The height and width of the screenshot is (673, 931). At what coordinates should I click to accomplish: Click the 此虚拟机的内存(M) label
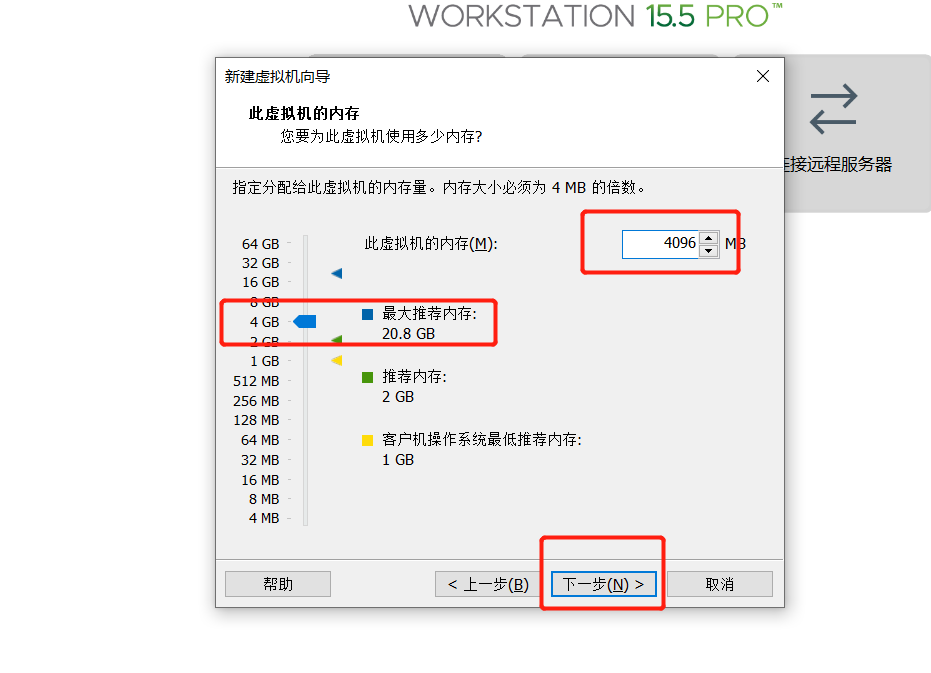click(x=431, y=244)
